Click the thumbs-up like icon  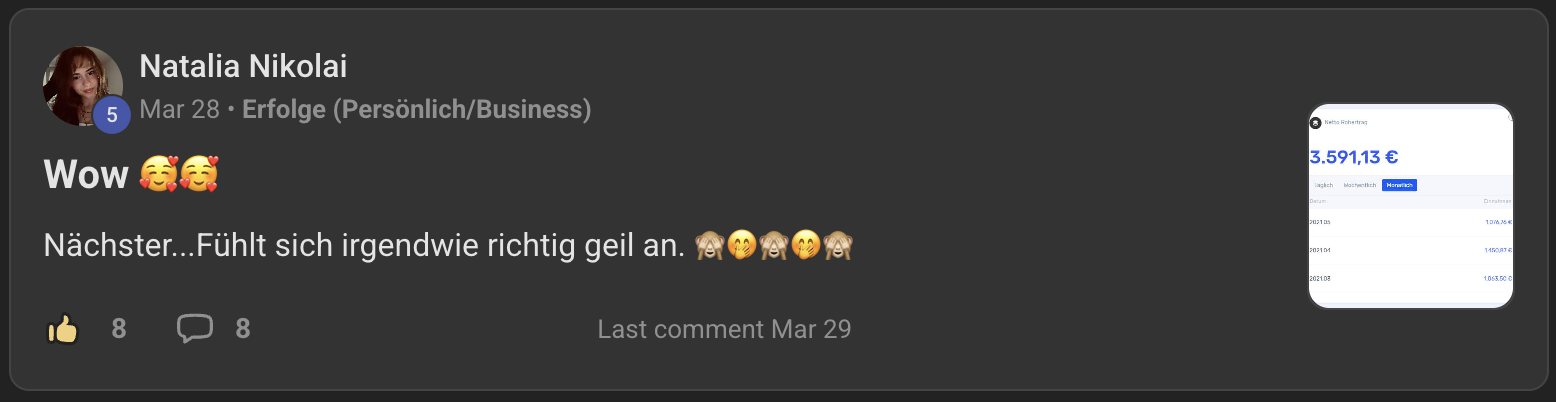(63, 329)
